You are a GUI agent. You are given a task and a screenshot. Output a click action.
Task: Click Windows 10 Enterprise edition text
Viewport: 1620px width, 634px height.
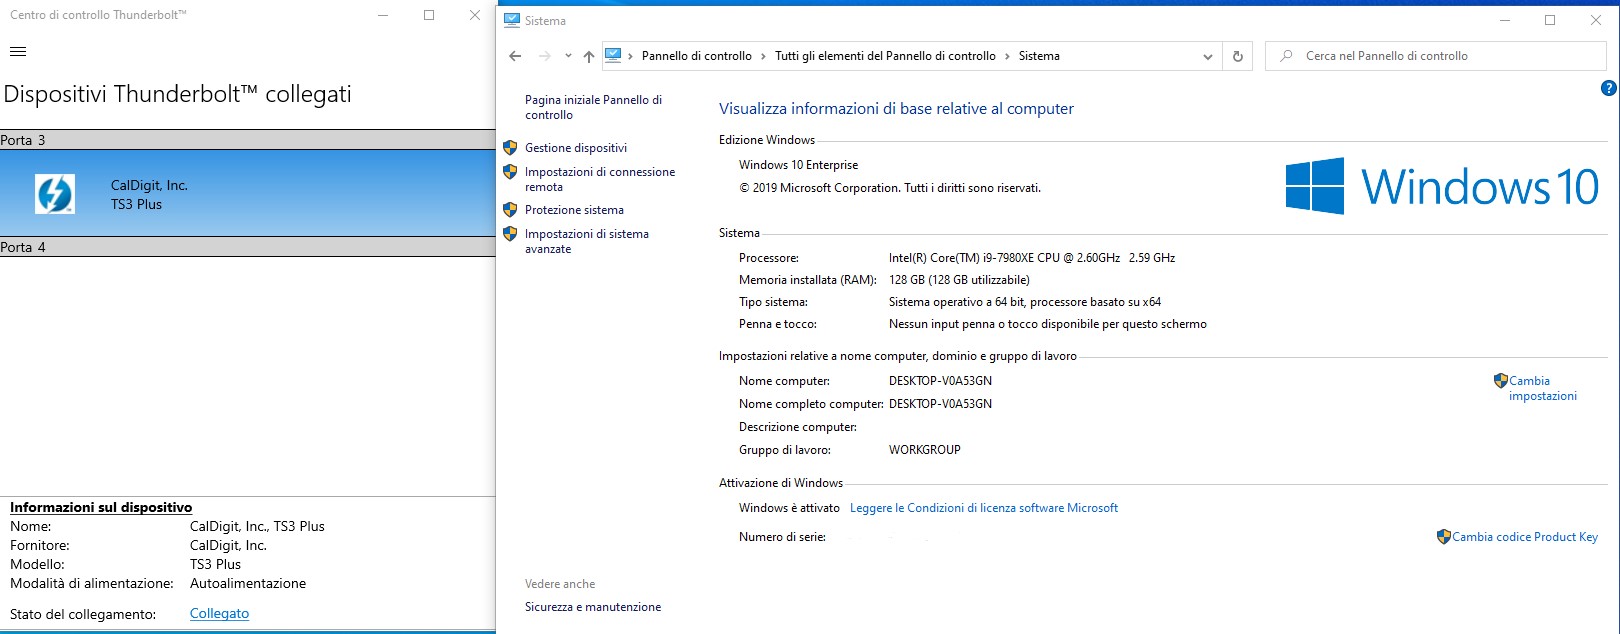point(798,165)
